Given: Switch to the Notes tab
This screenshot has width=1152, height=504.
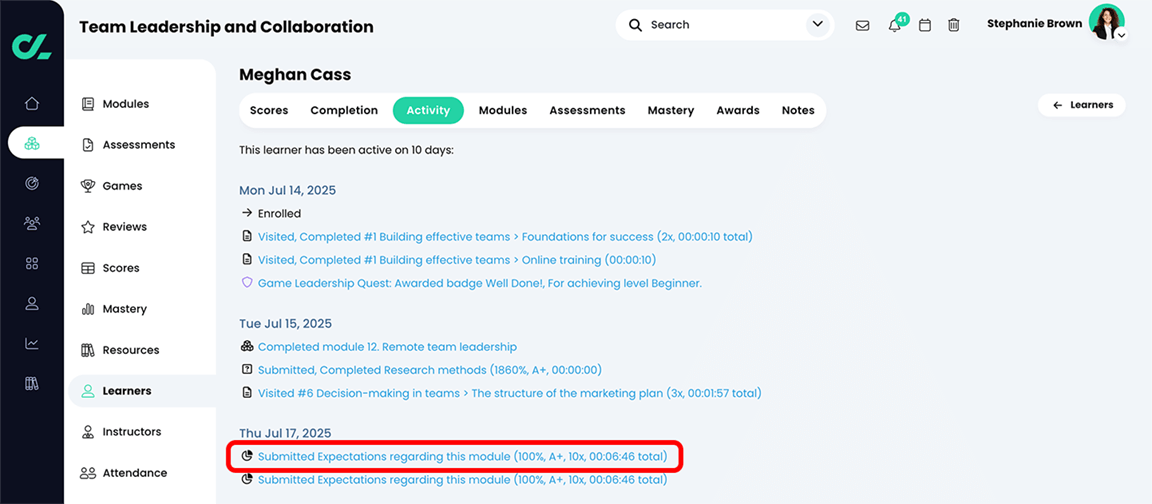Looking at the screenshot, I should [798, 110].
